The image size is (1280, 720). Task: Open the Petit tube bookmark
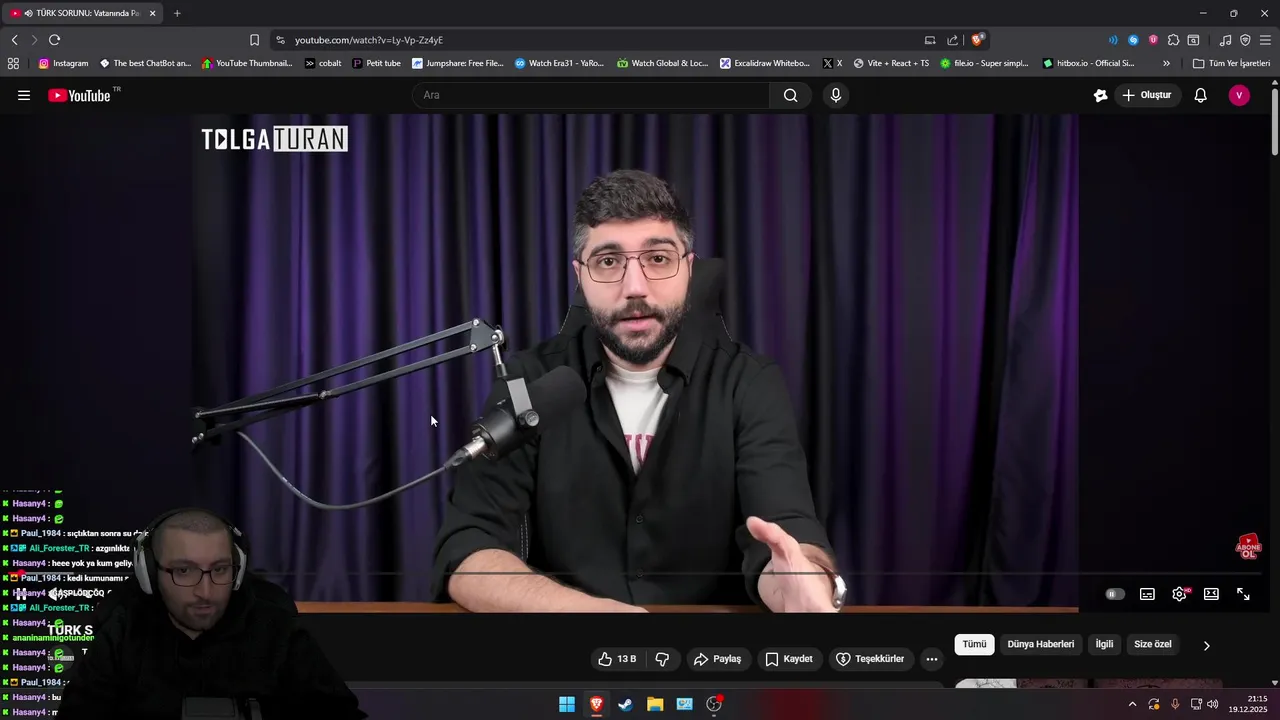click(x=376, y=63)
